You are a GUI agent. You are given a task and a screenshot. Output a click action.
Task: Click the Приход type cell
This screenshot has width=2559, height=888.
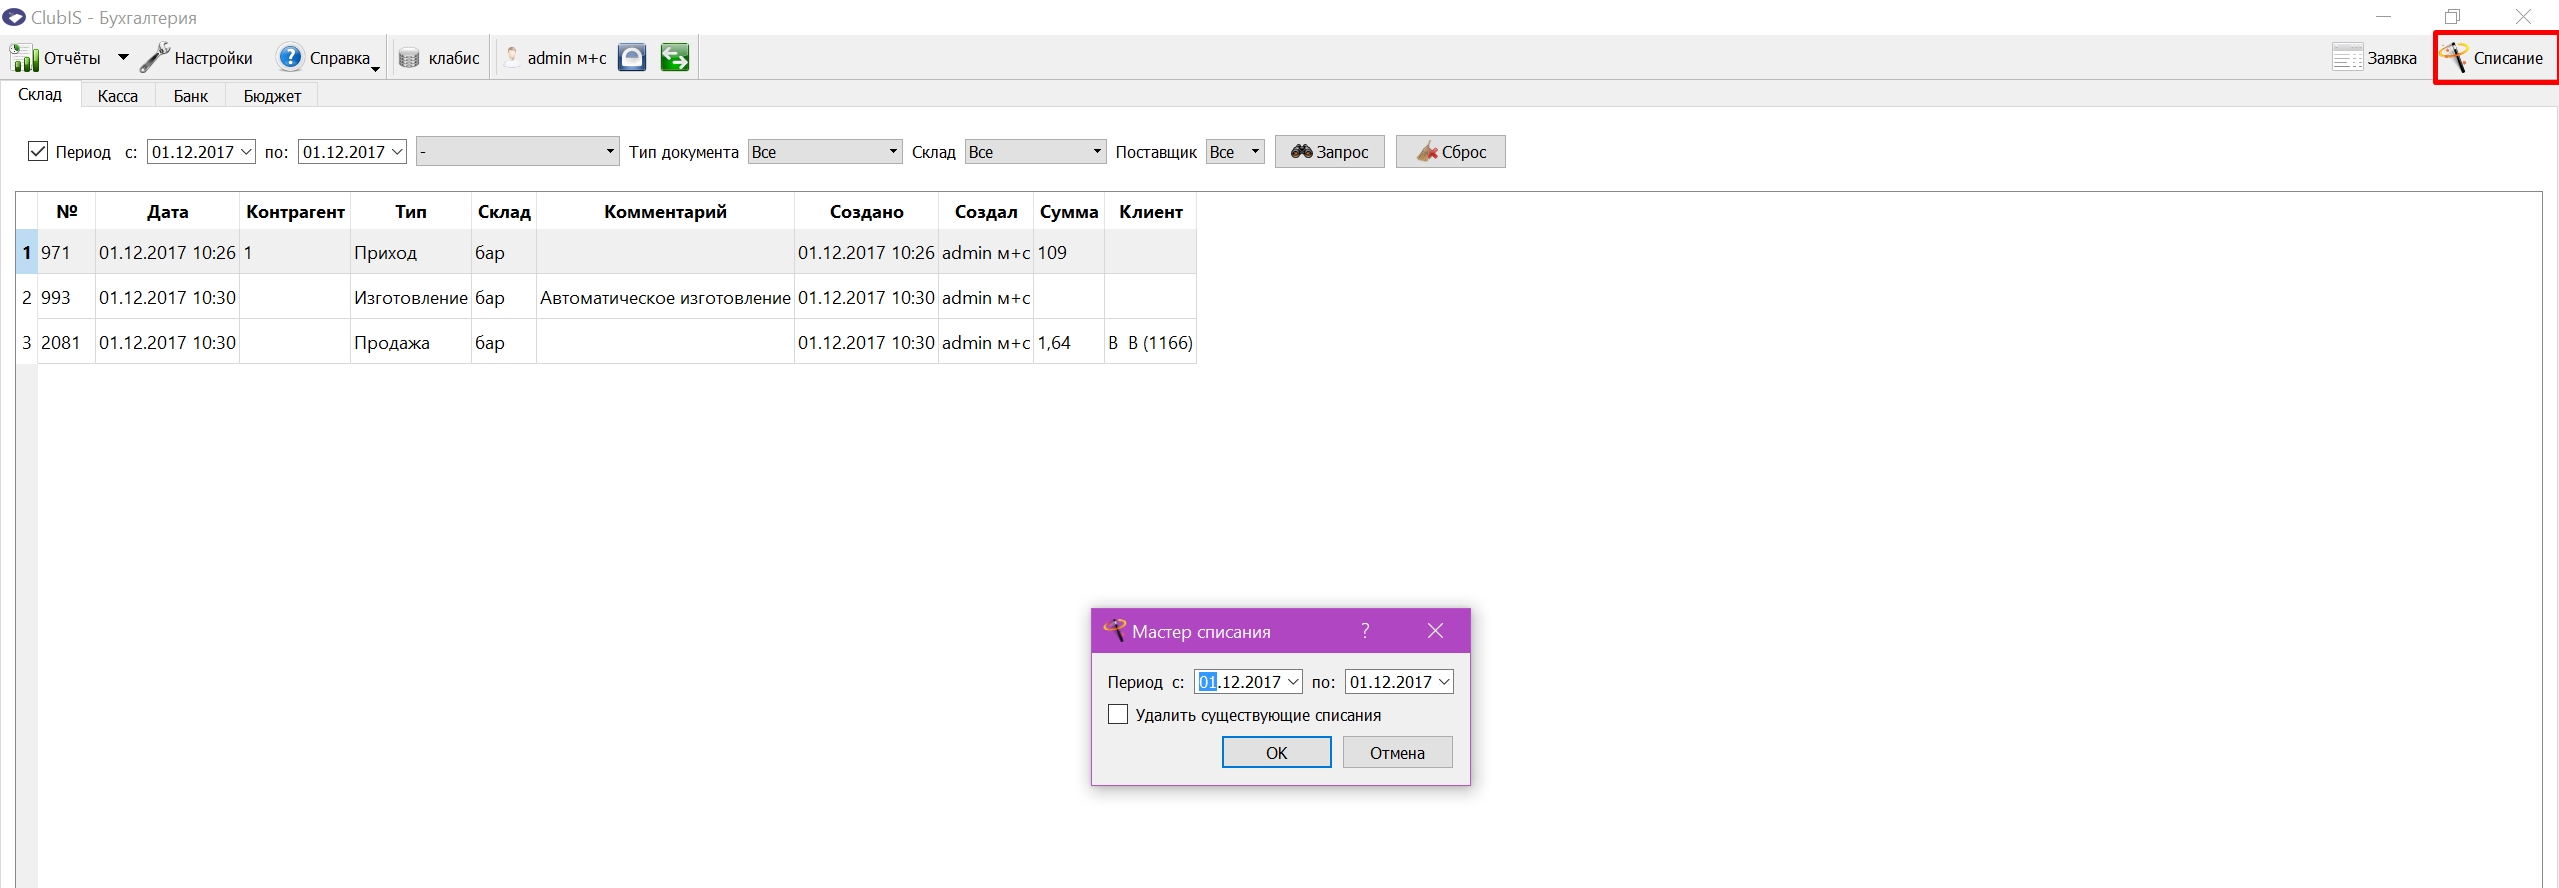pos(411,253)
